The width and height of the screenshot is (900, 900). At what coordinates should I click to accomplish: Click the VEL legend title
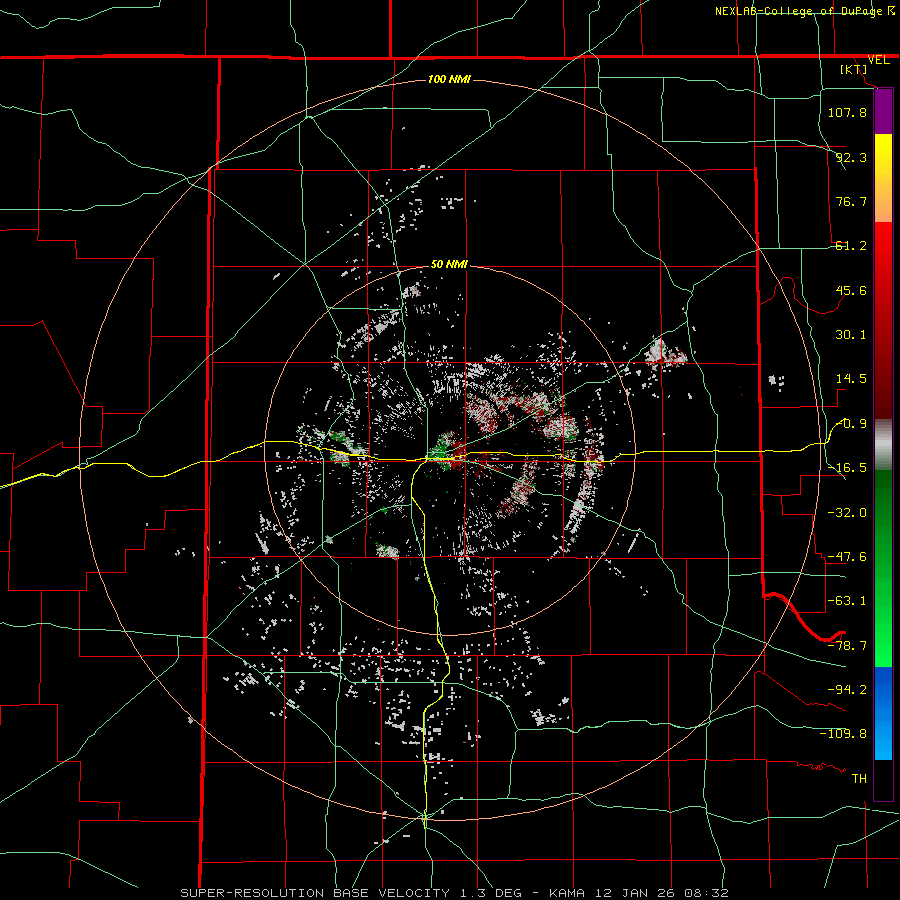[x=878, y=60]
